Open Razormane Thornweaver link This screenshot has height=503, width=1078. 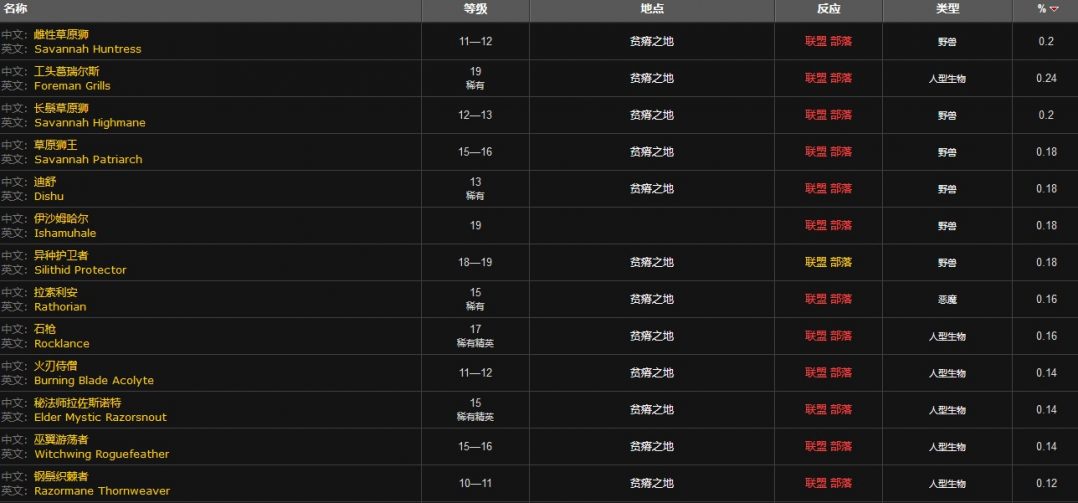pyautogui.click(x=101, y=491)
